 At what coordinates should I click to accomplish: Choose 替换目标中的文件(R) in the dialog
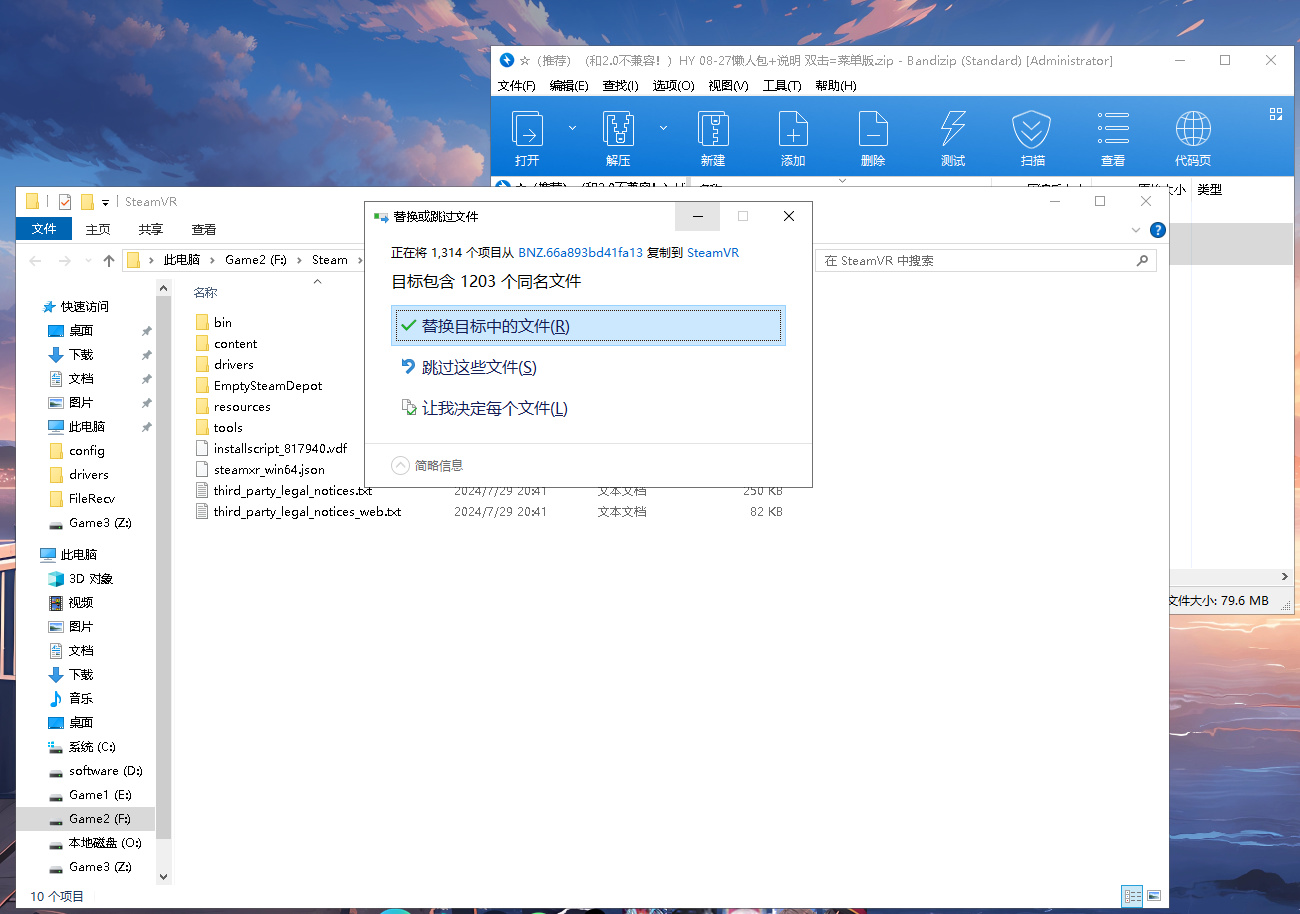click(x=588, y=326)
